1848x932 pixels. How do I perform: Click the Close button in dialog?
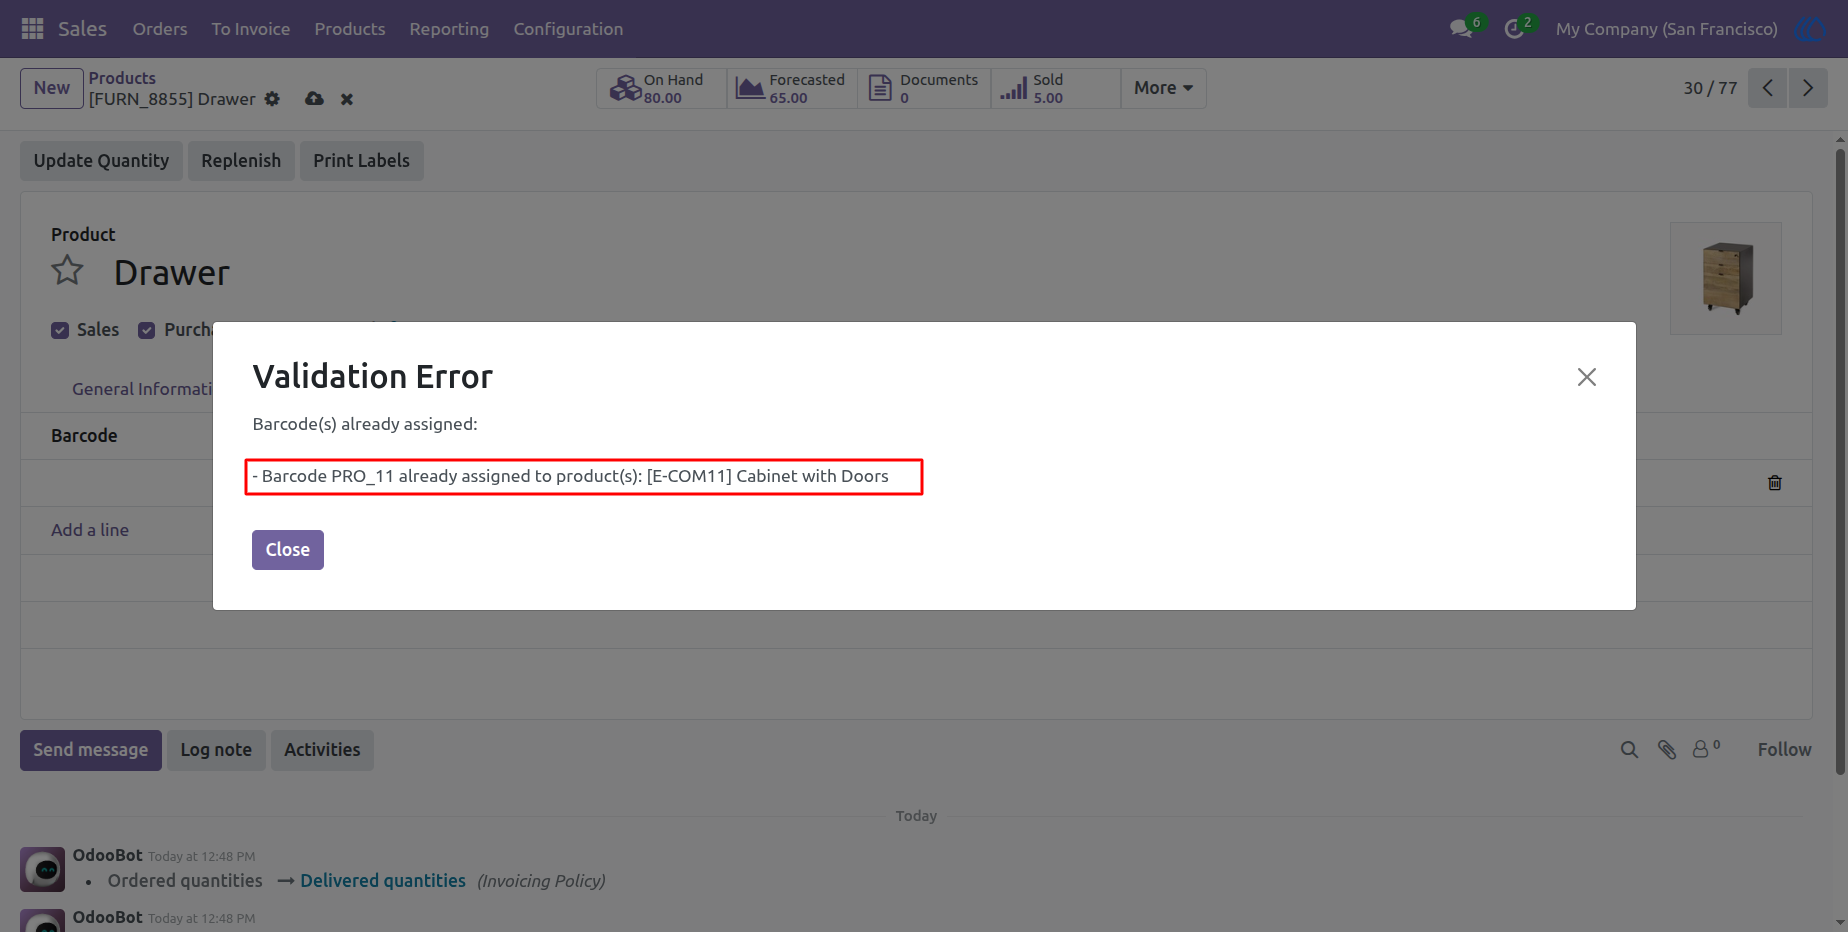(288, 550)
